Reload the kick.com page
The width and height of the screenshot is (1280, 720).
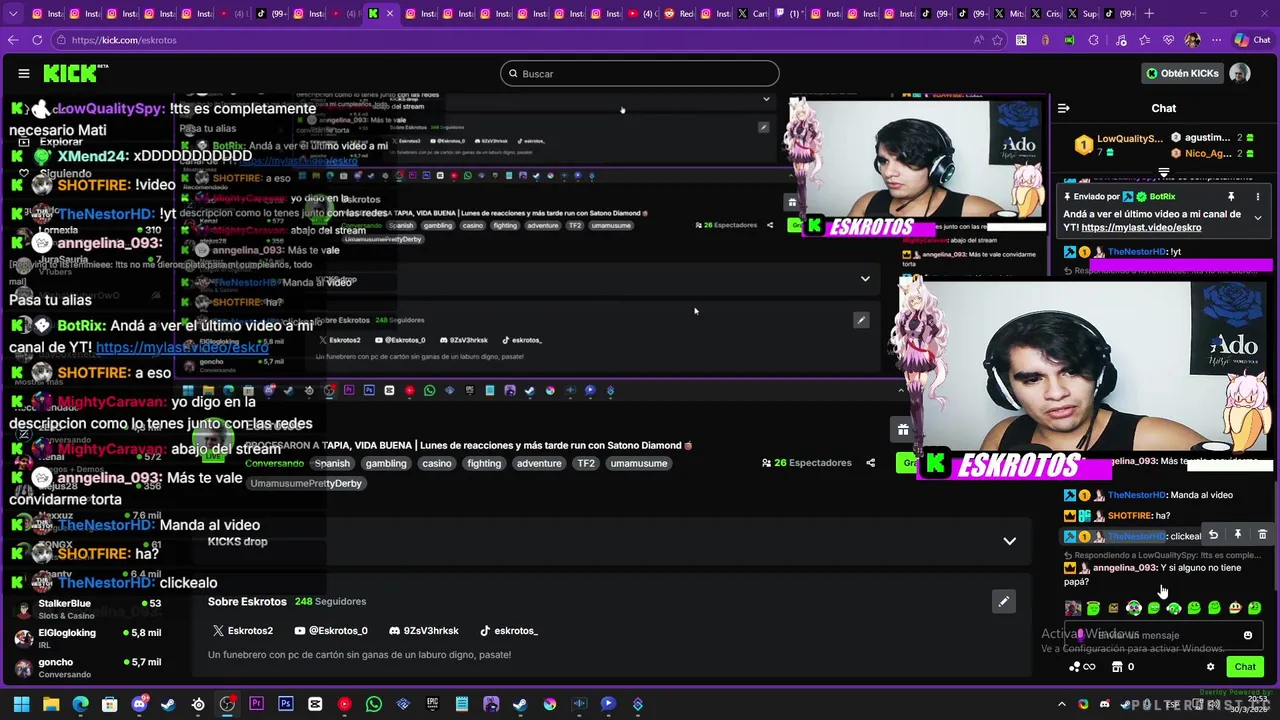pyautogui.click(x=37, y=40)
